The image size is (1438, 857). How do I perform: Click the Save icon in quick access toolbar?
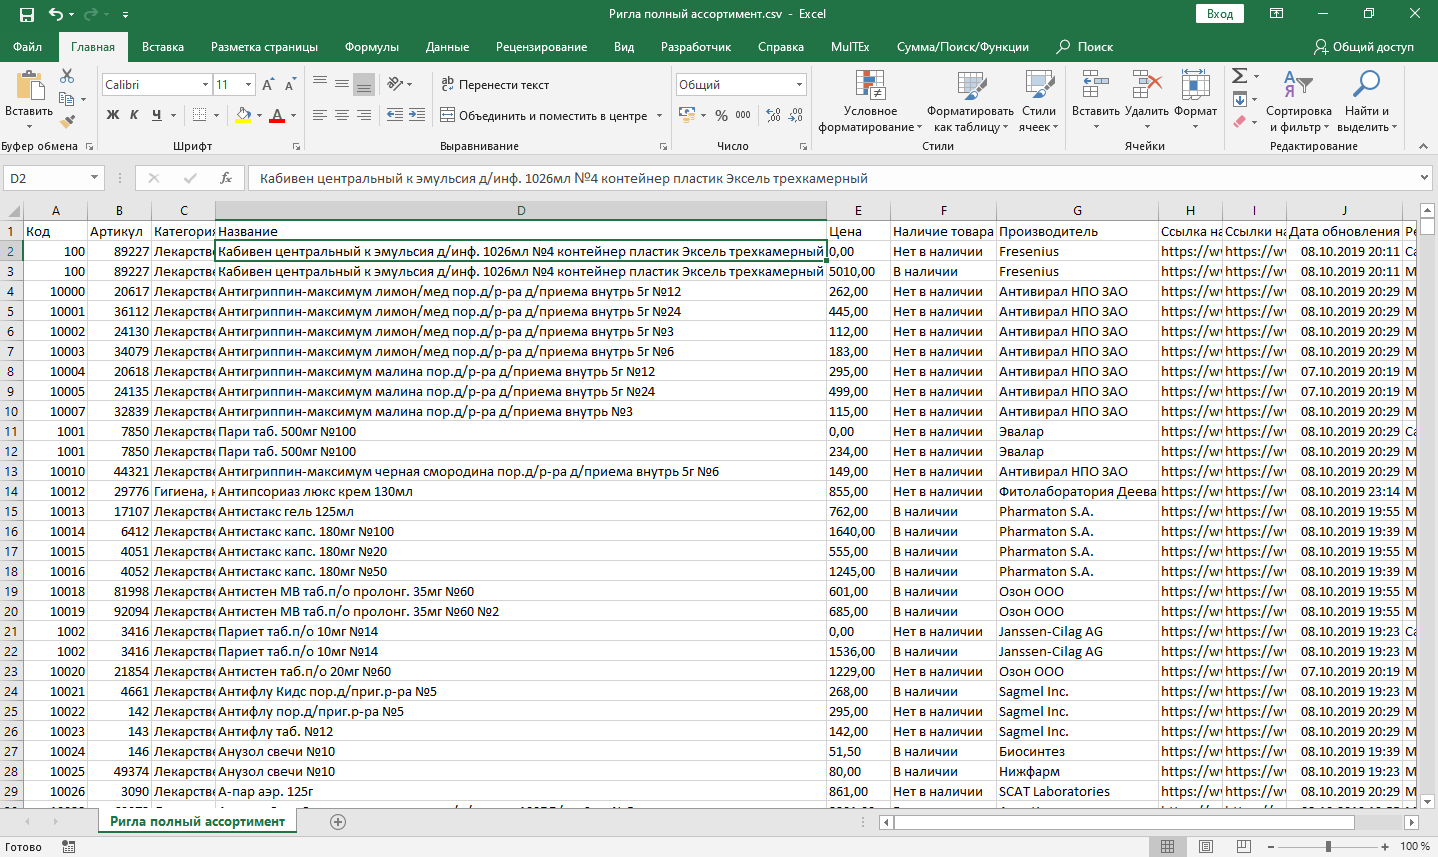pyautogui.click(x=27, y=14)
